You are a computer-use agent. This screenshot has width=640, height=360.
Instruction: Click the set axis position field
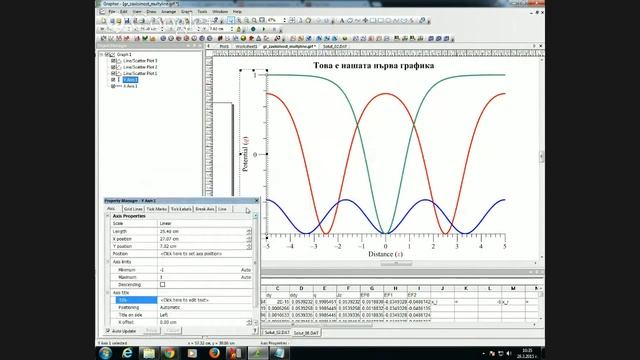(205, 253)
